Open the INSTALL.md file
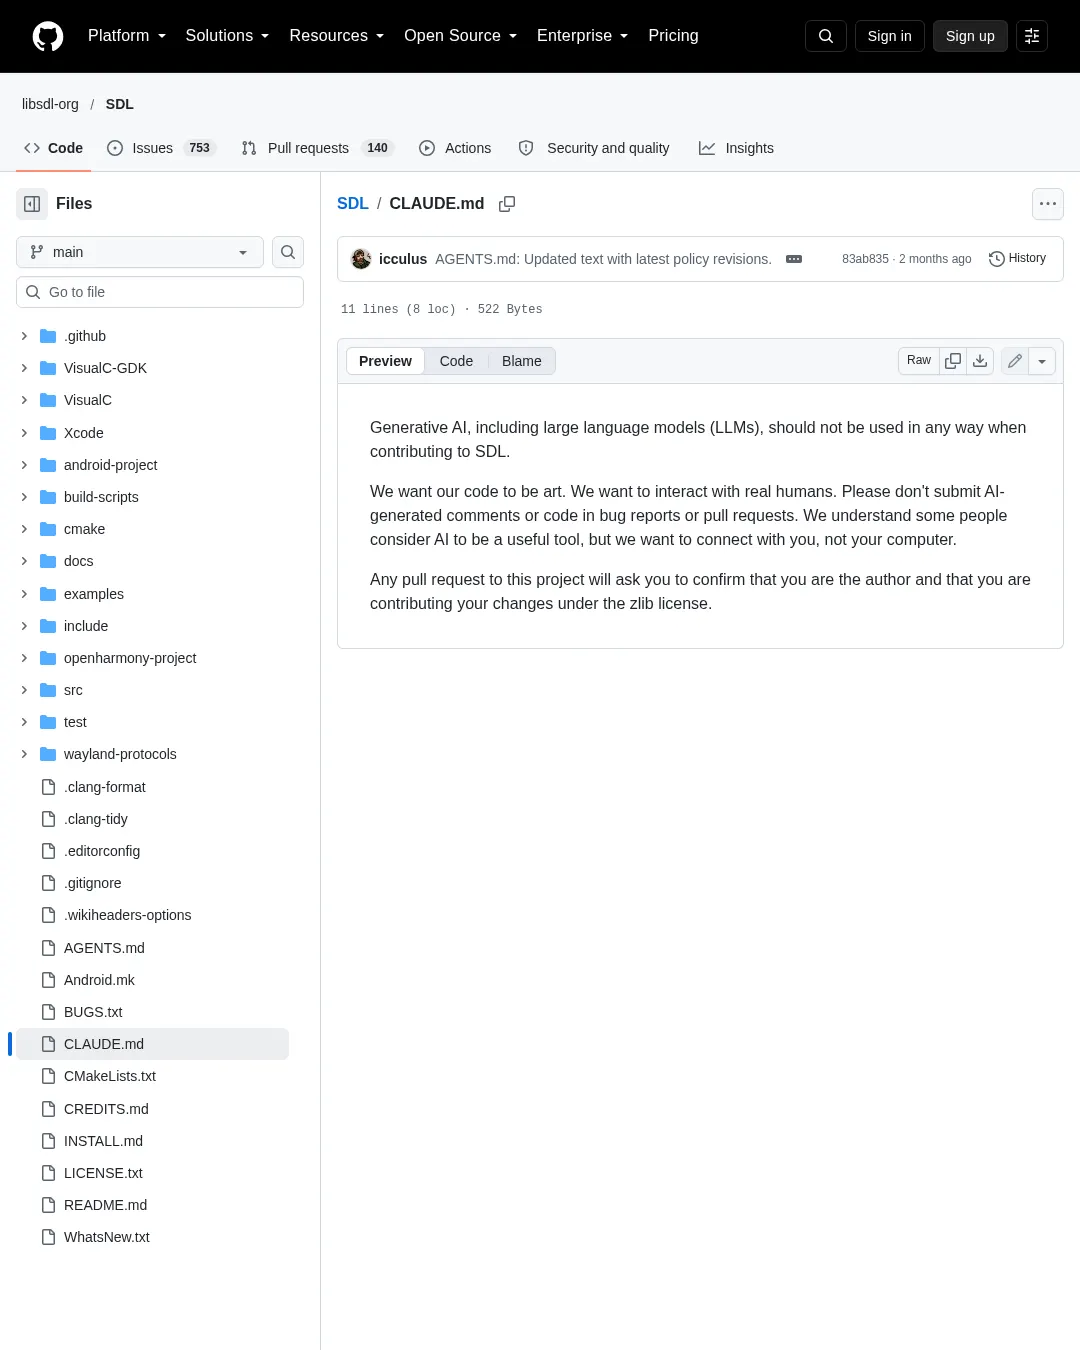Screen dimensions: 1080x1350 pos(103,1141)
